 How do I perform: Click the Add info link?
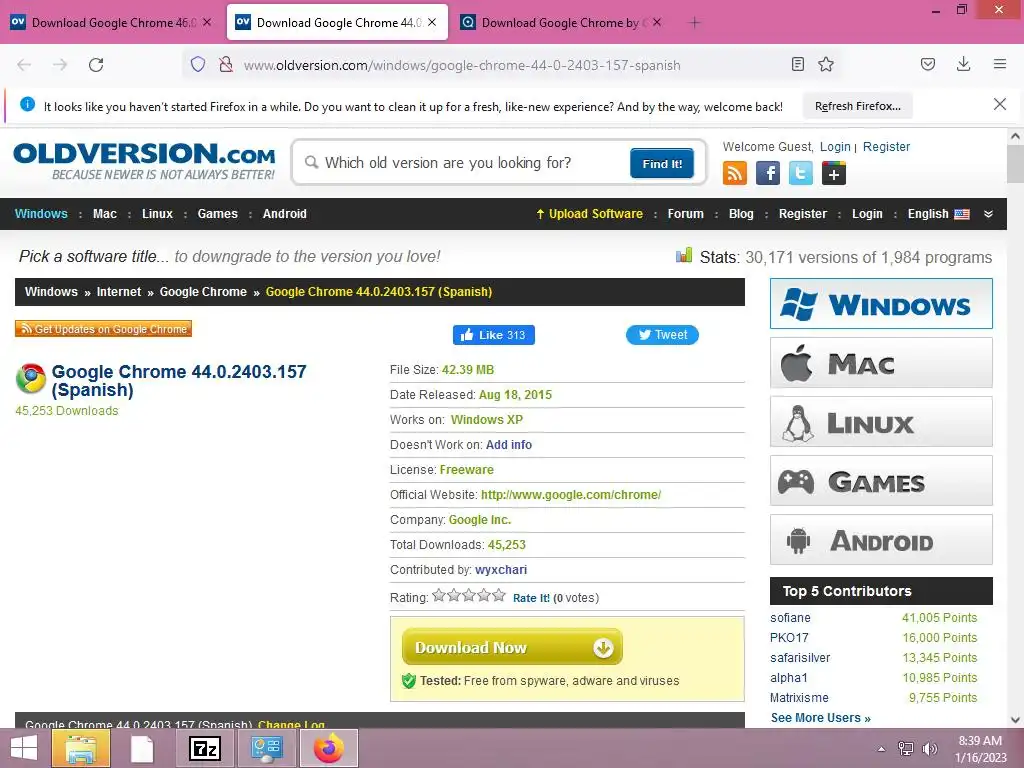tap(509, 445)
